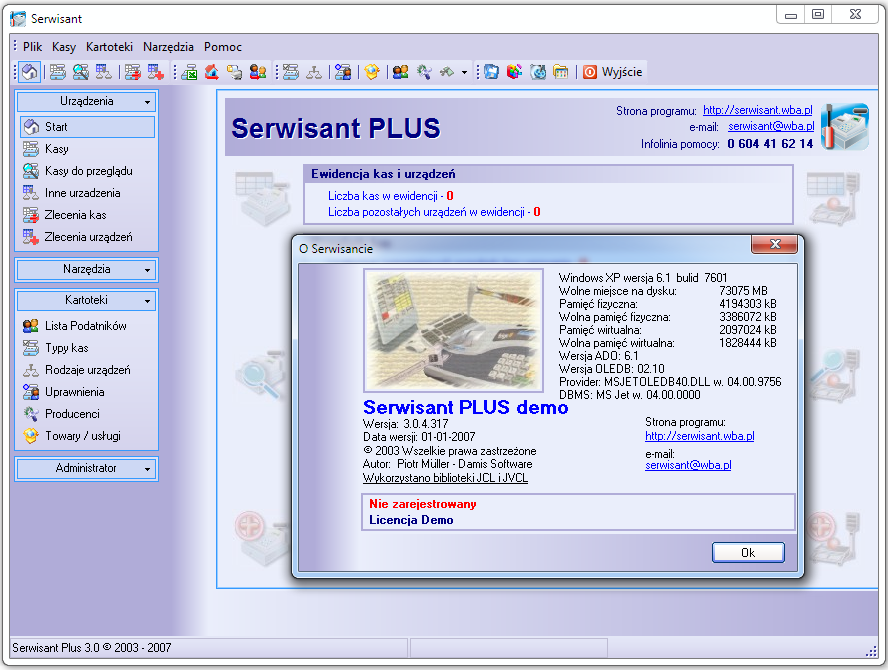This screenshot has height=670, width=888.
Task: Open the Pomoc menu
Action: coord(223,47)
